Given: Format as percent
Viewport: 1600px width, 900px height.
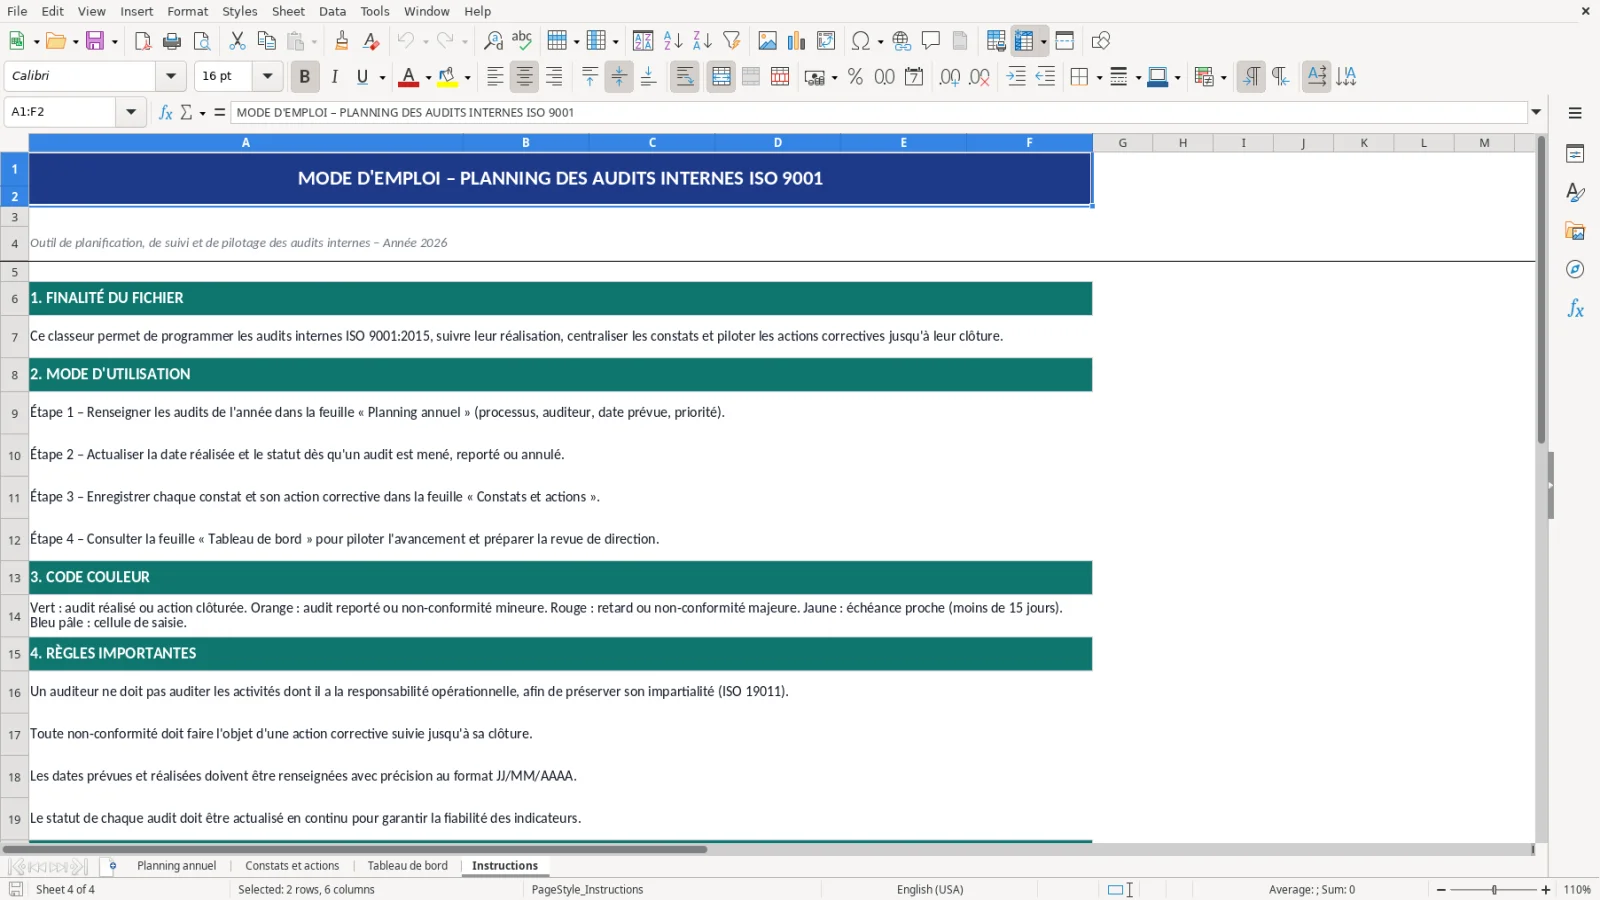Looking at the screenshot, I should point(855,77).
